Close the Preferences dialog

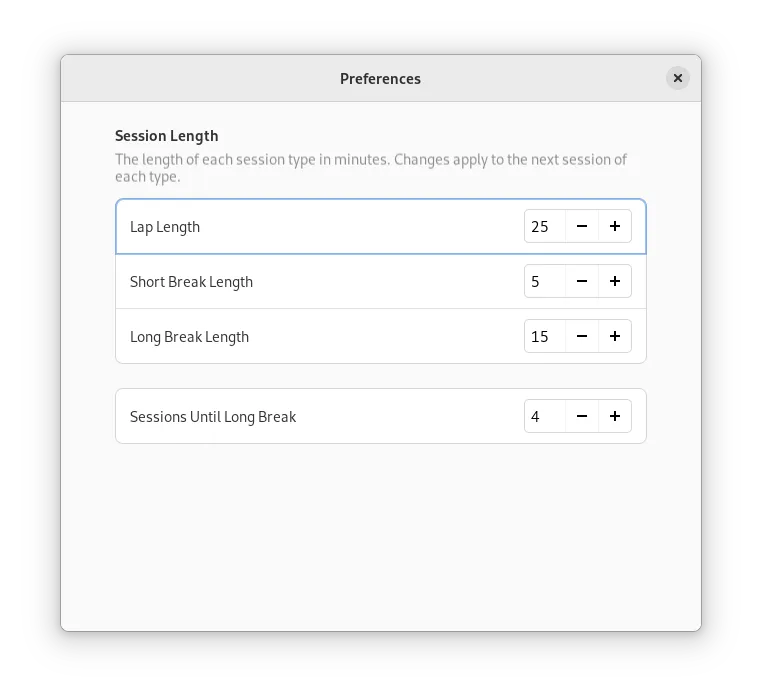677,78
